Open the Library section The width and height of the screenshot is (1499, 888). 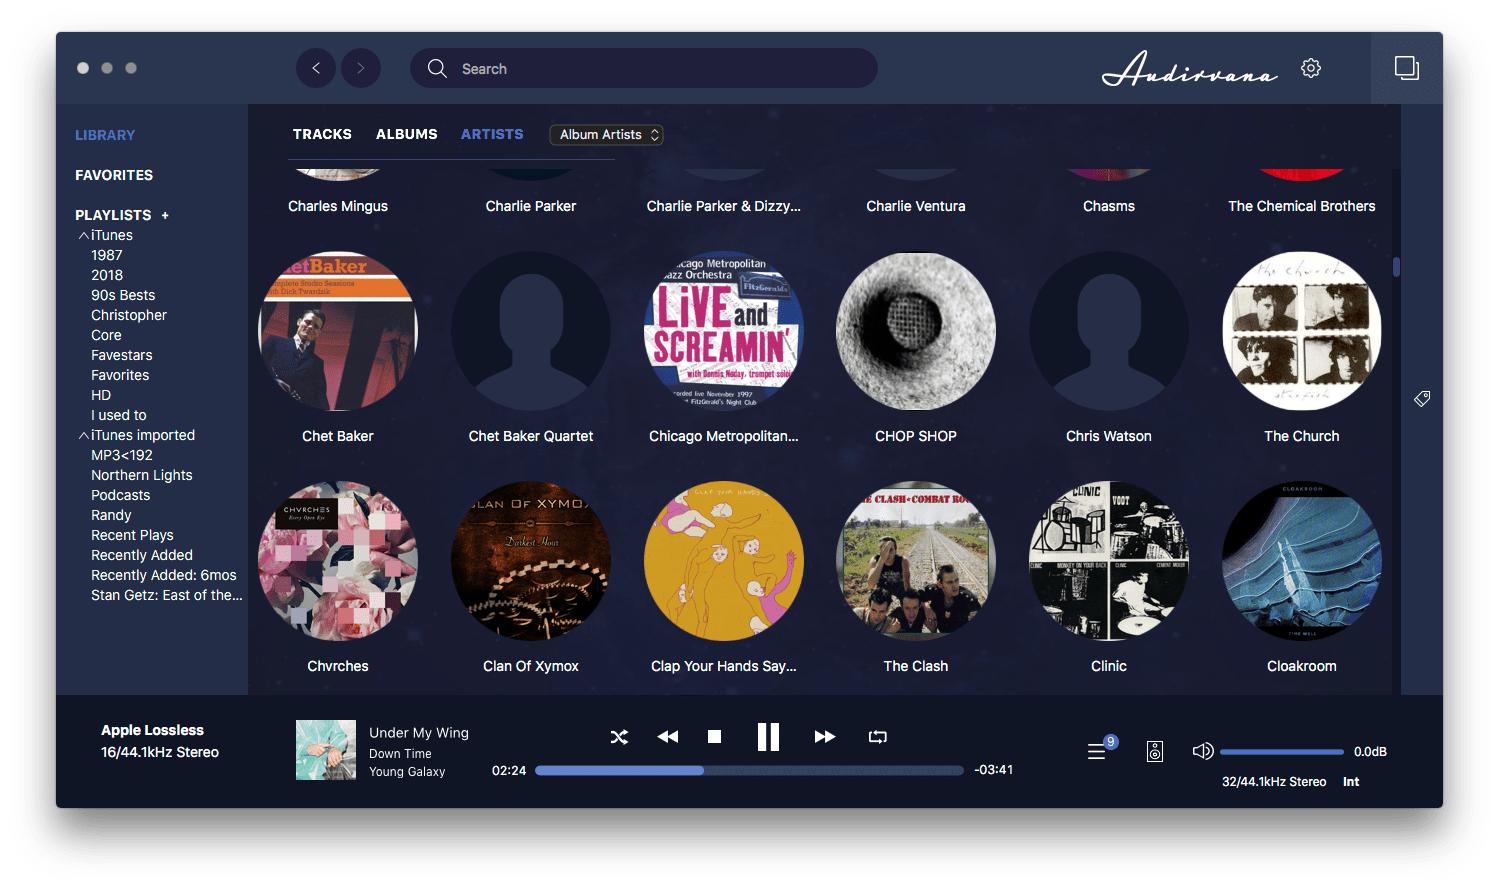click(x=105, y=135)
